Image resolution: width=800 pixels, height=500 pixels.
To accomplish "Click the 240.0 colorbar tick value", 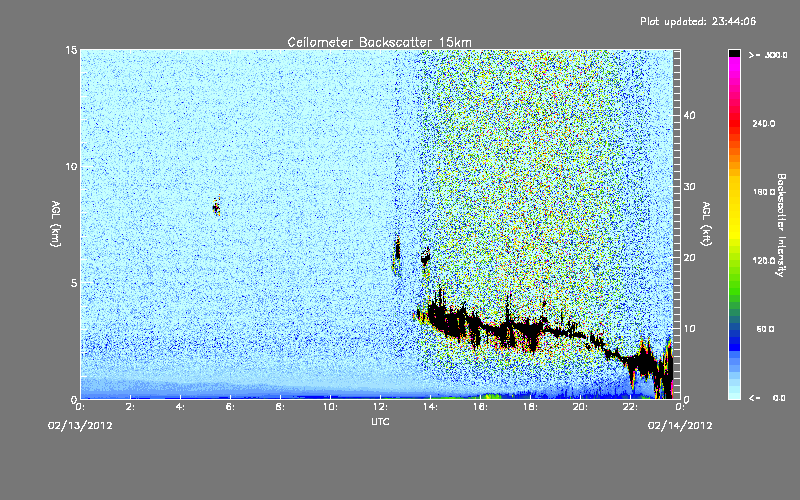I will click(764, 123).
